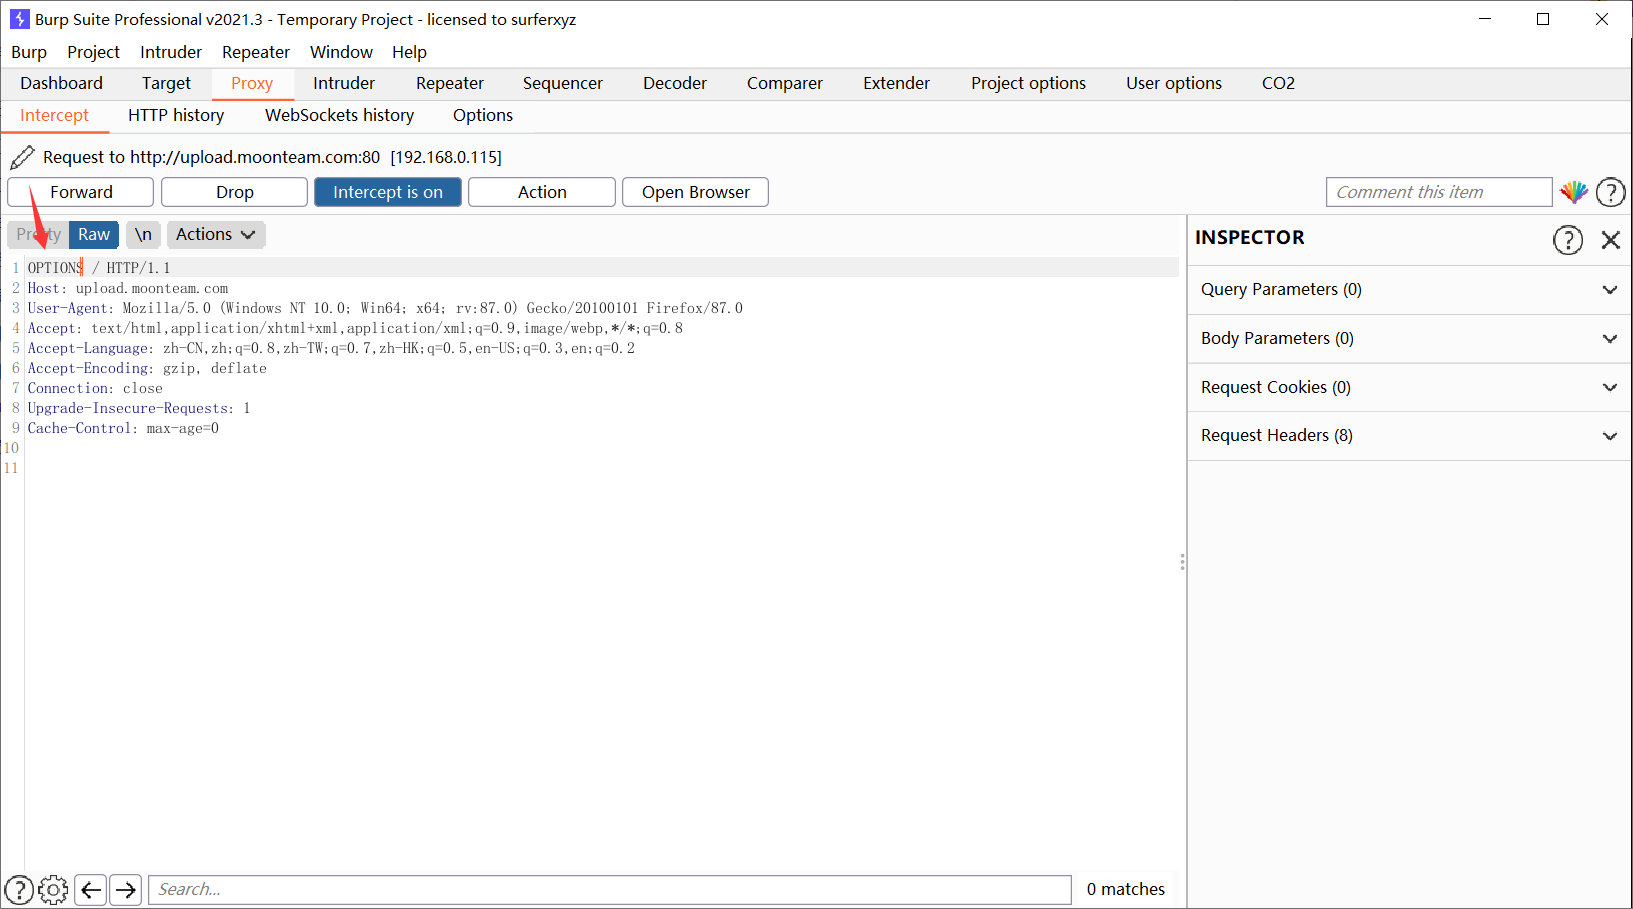
Task: Open the Burp menu
Action: click(x=29, y=52)
